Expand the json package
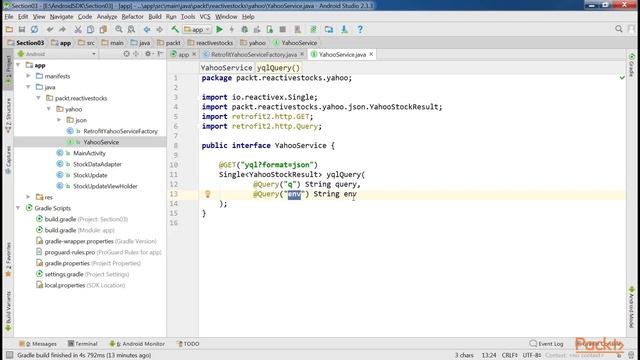 coord(59,120)
